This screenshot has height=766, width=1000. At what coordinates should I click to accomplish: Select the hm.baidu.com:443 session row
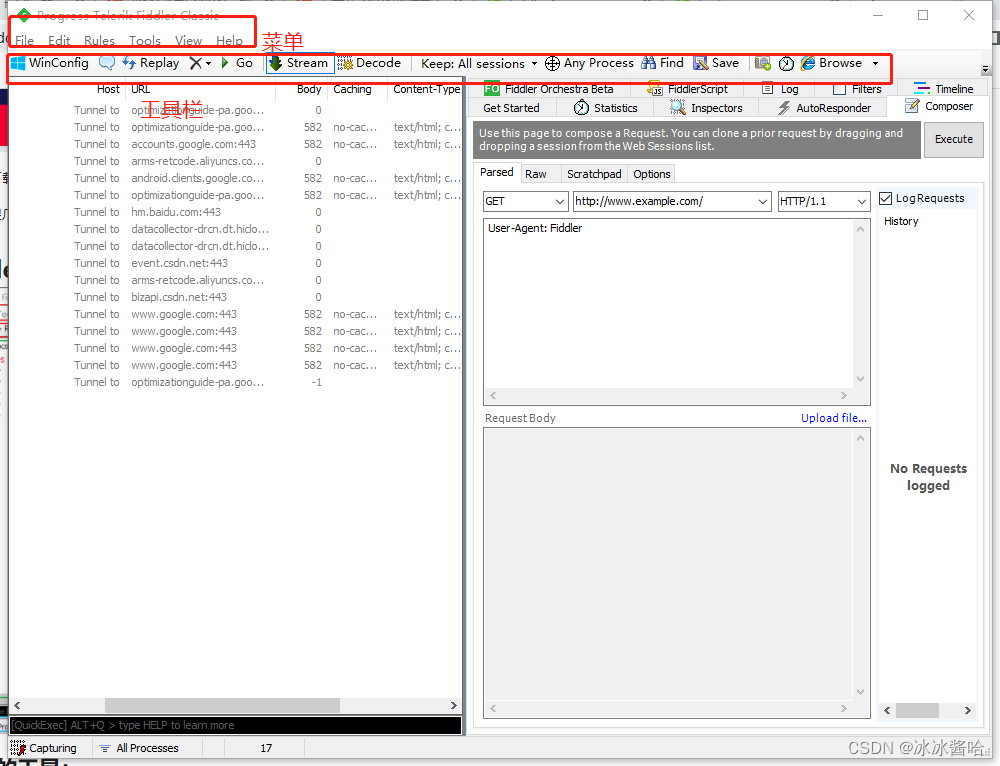235,212
